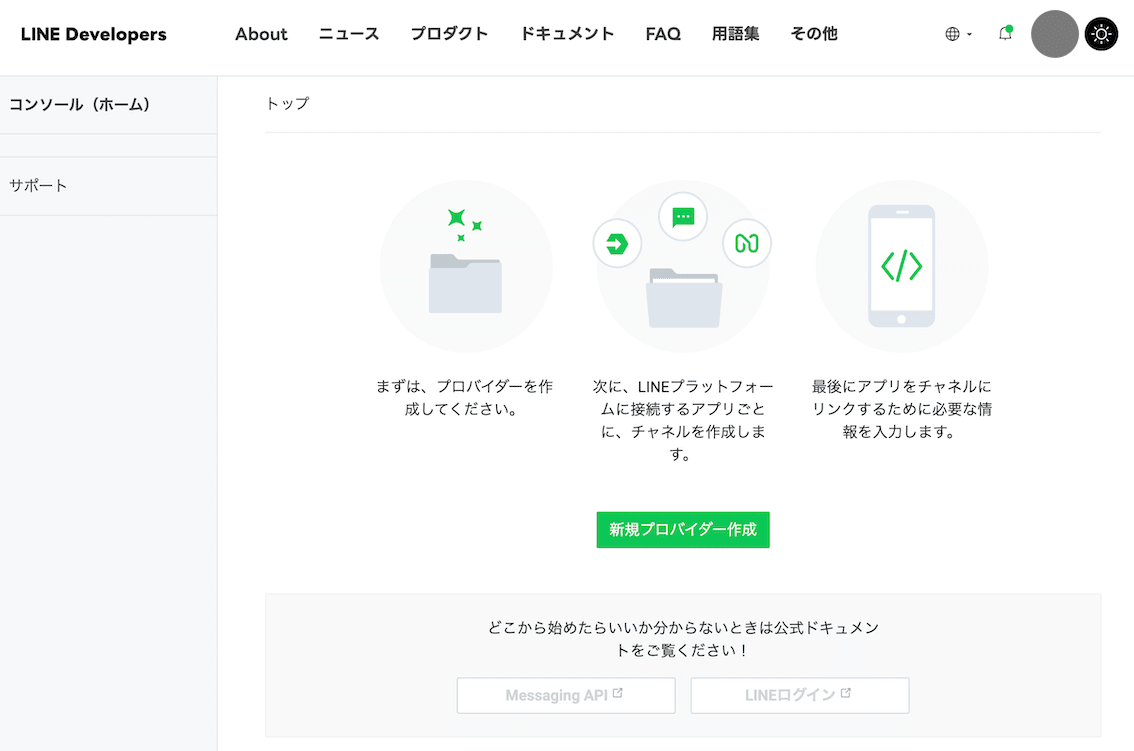Screen dimensions: 1134x751
Task: Open the ニュース menu item
Action: coord(349,34)
